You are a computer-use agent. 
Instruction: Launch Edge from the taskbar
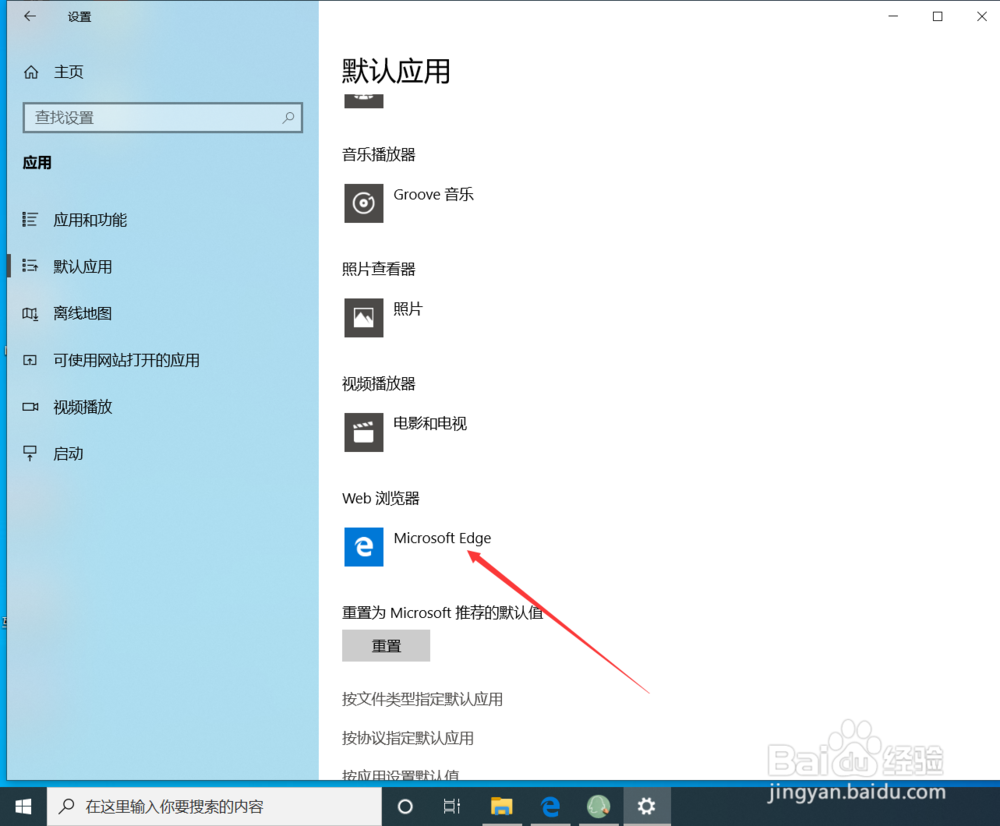point(550,806)
